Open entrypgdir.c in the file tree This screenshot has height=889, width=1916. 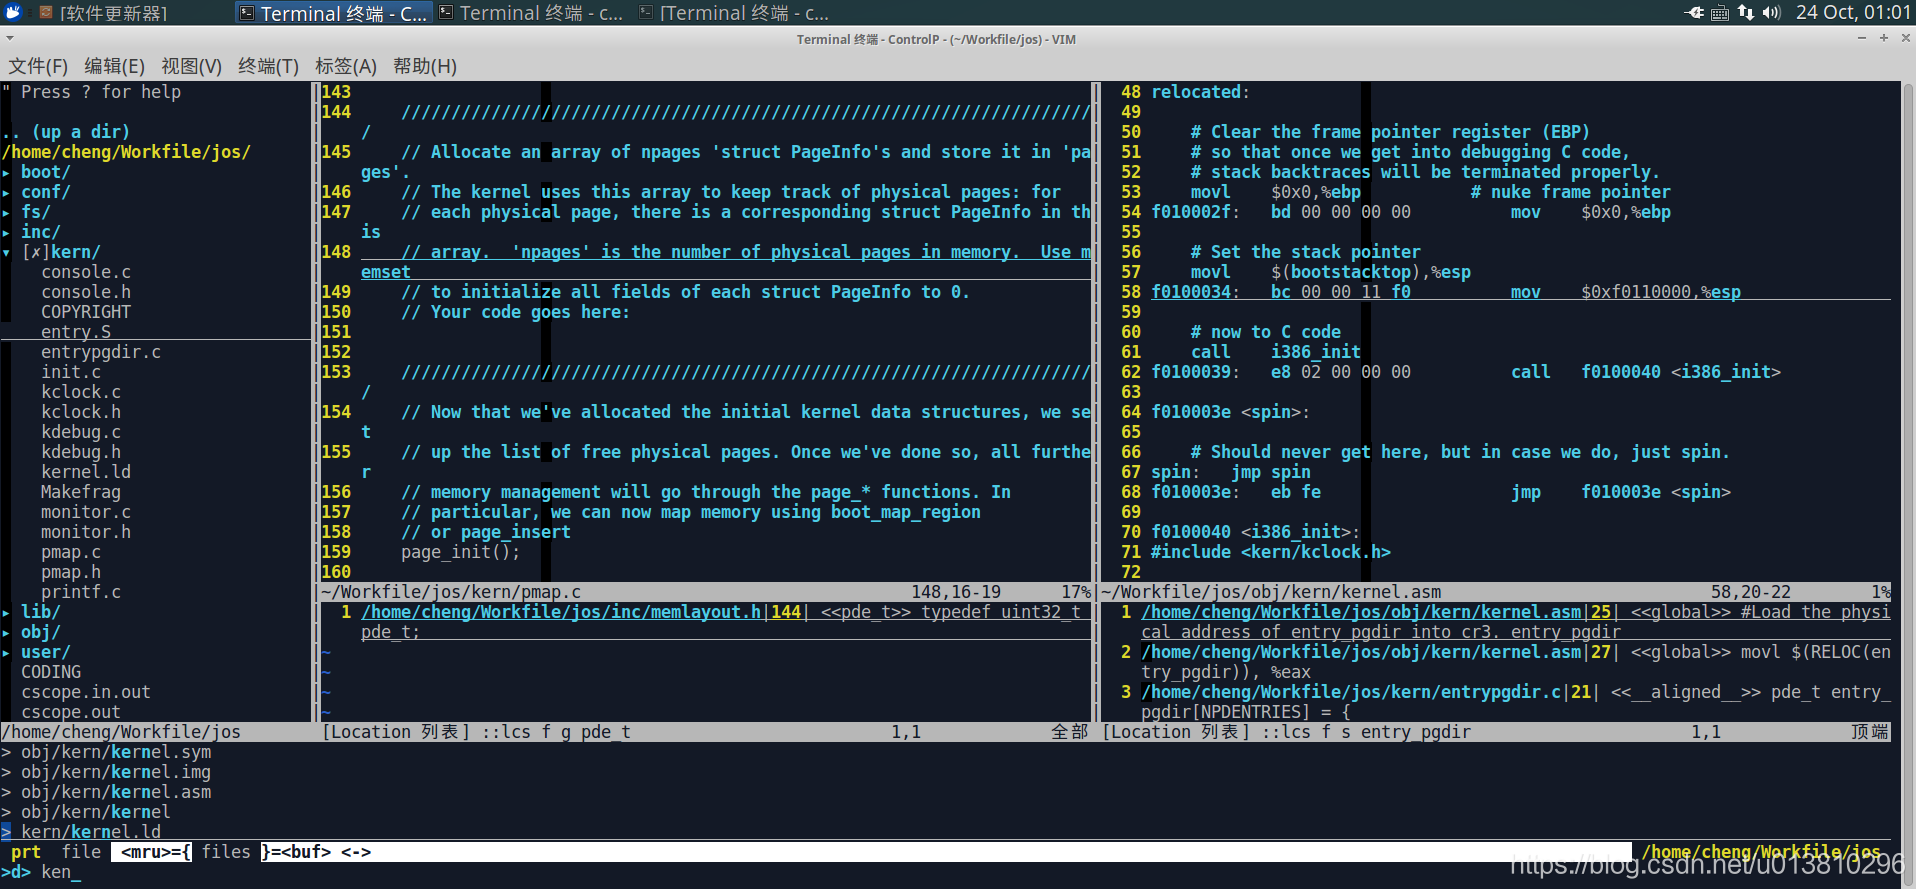101,352
